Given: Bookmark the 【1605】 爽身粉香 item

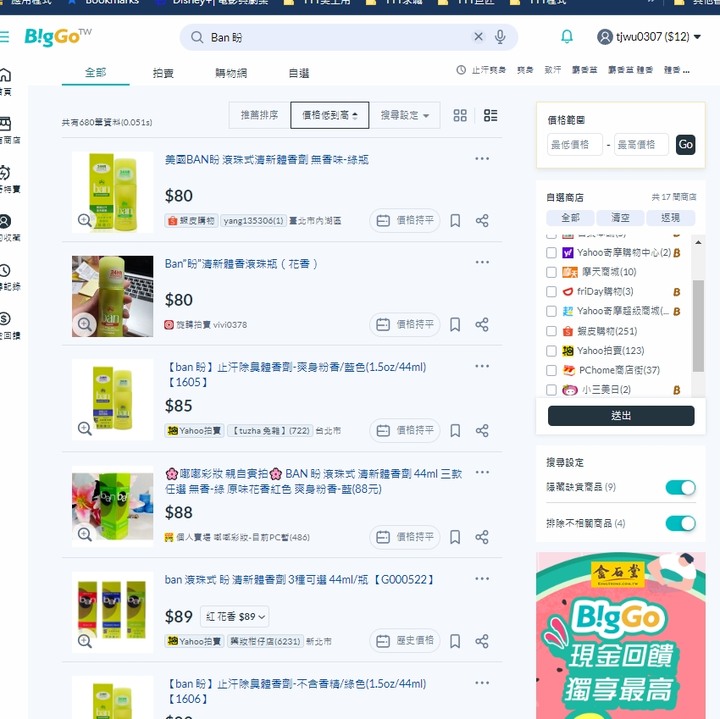Looking at the screenshot, I should click(455, 431).
